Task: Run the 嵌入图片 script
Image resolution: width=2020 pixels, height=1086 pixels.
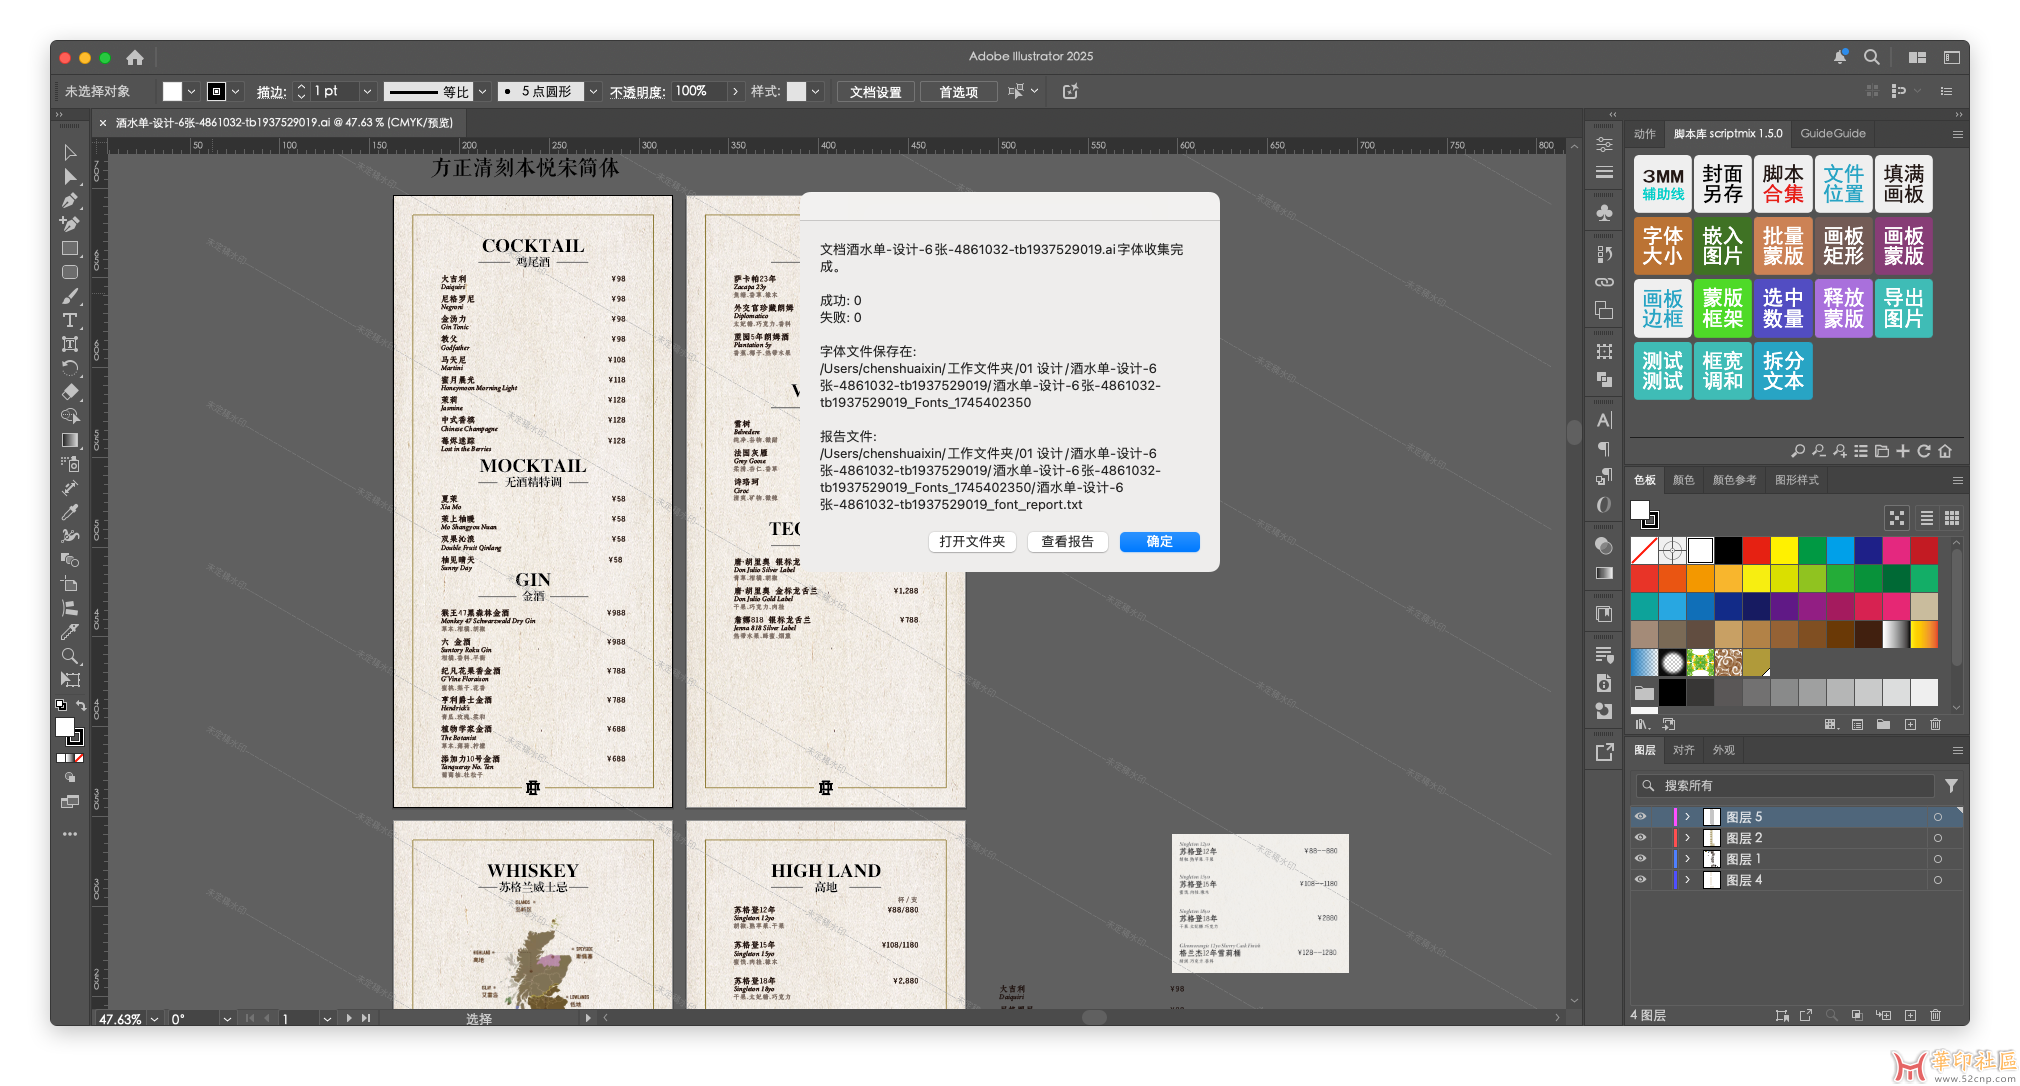Action: [x=1723, y=246]
